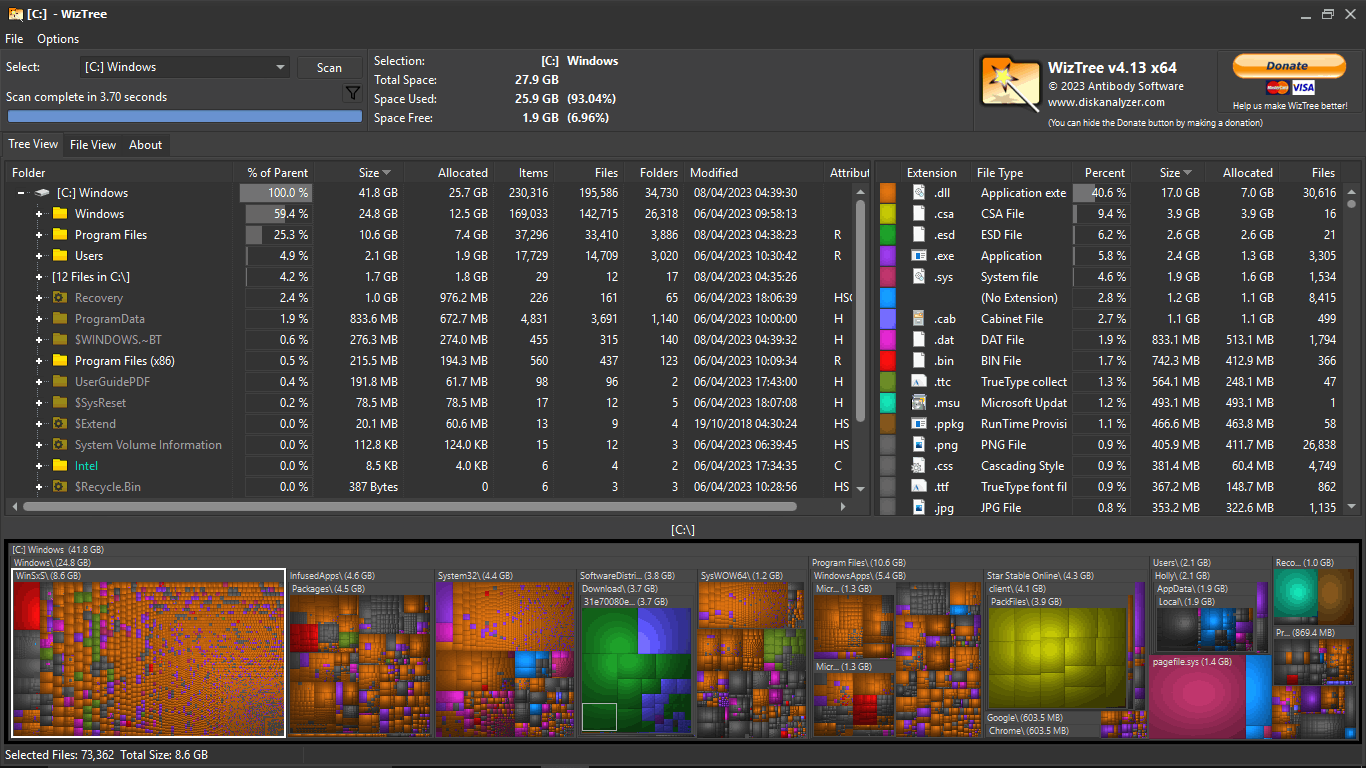
Task: Select the Windows row's yellow folder icon
Action: click(x=60, y=214)
